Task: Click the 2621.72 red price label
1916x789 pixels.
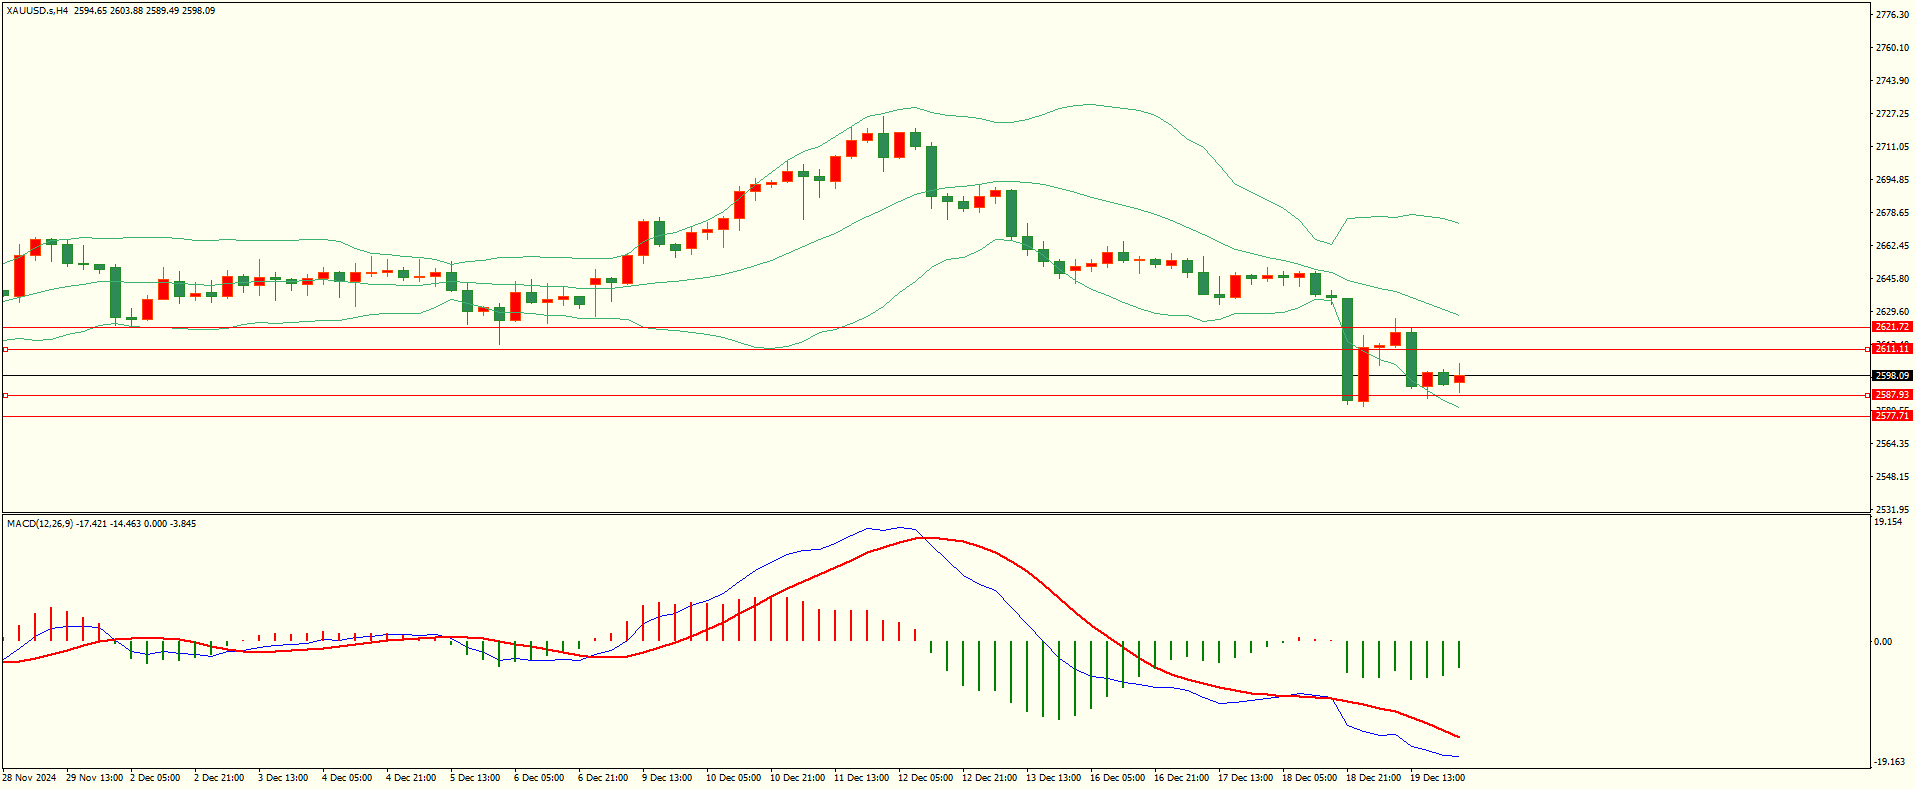Action: click(x=1892, y=327)
